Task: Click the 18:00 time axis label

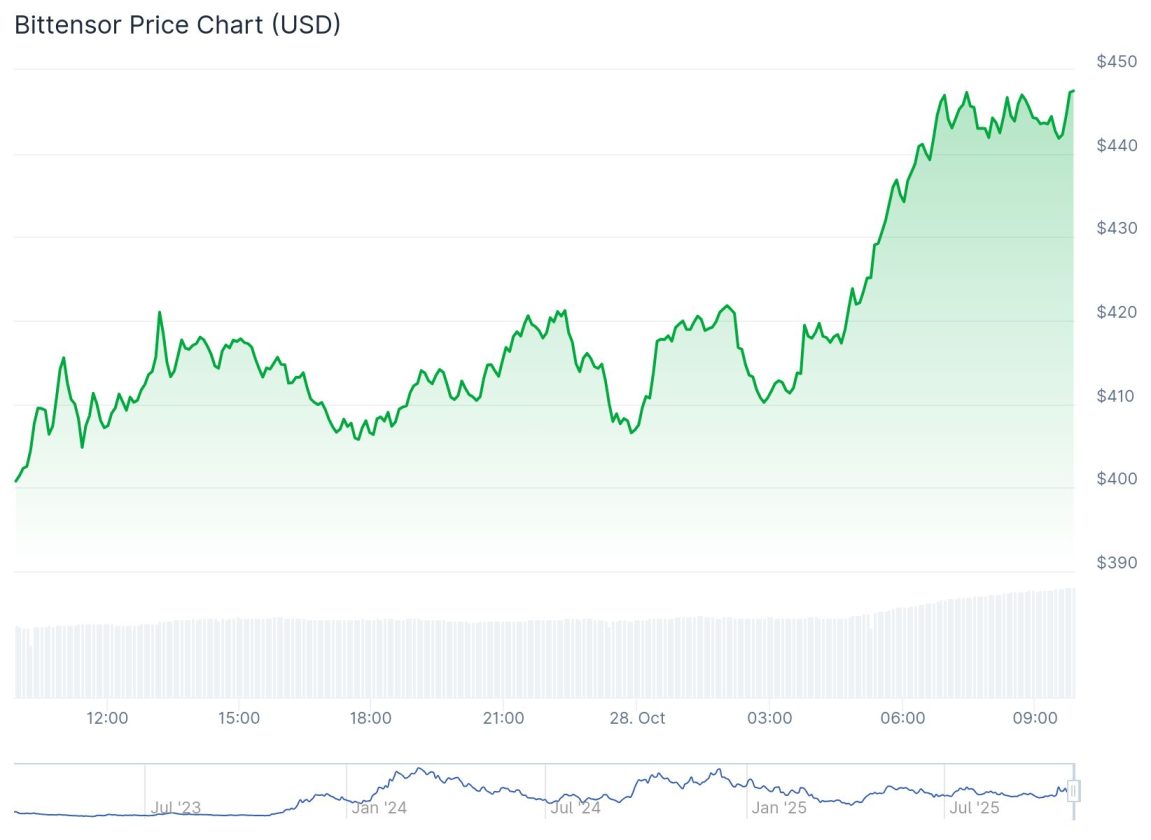Action: 370,718
